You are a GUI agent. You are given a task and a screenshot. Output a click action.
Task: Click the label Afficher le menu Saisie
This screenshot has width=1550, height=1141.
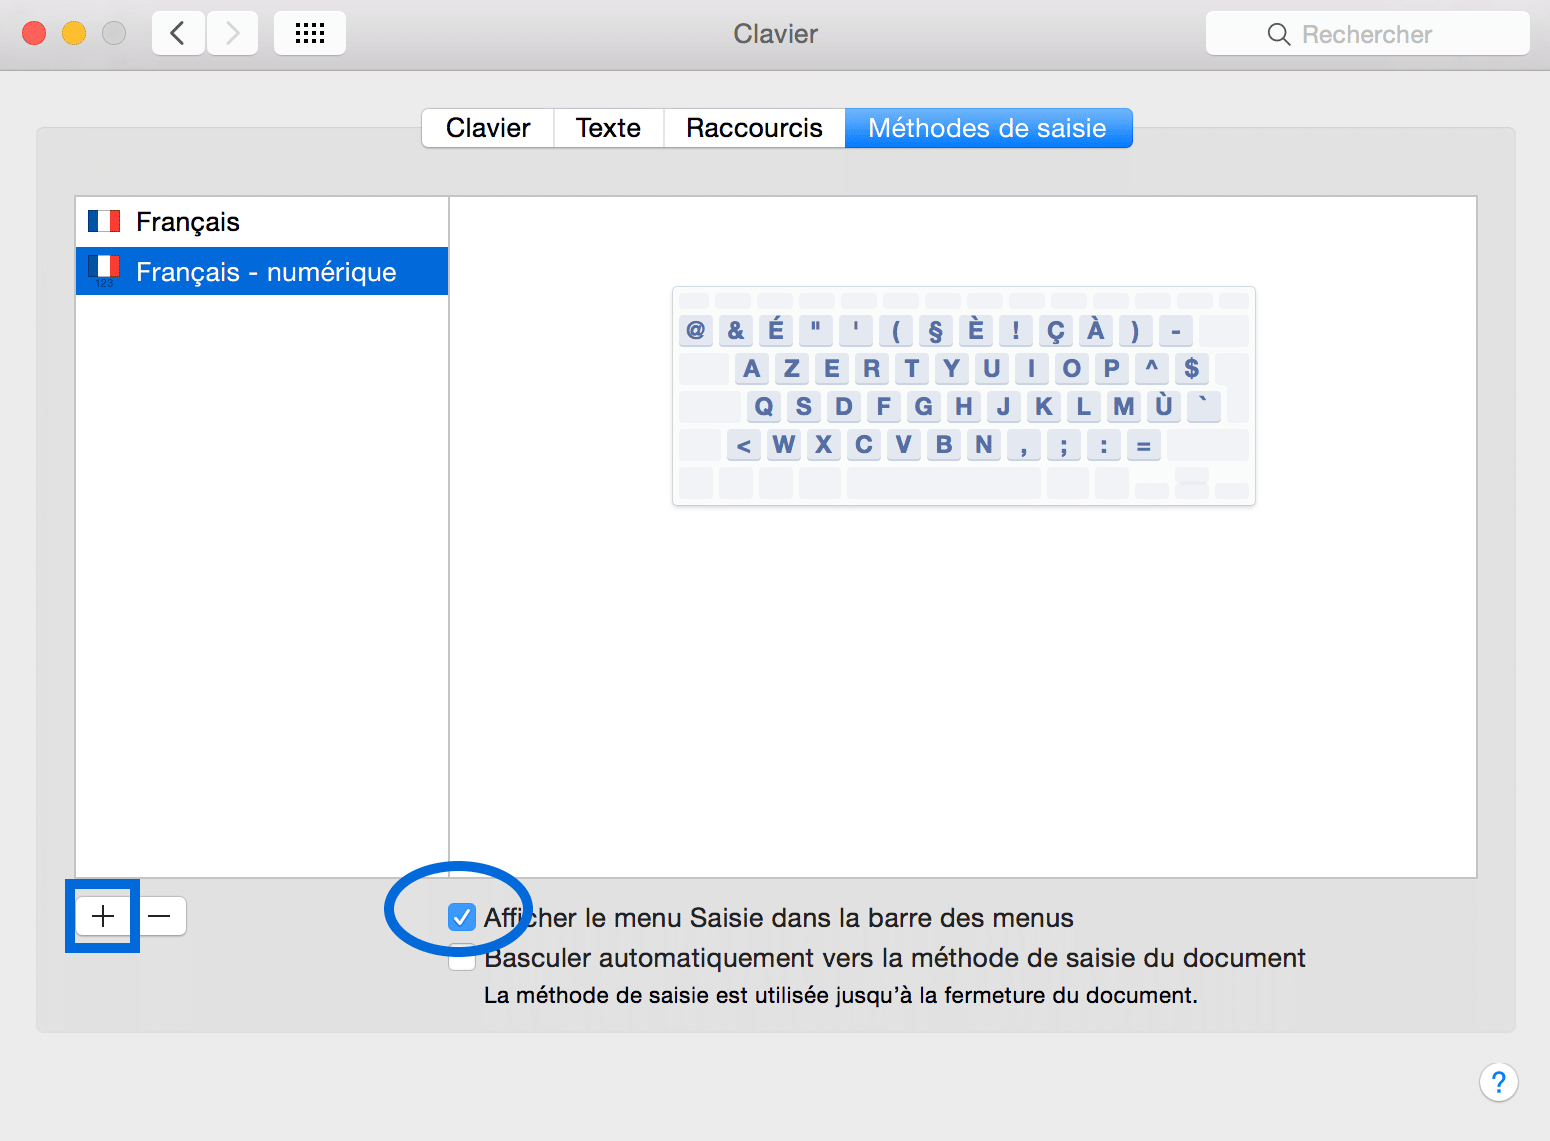(779, 918)
